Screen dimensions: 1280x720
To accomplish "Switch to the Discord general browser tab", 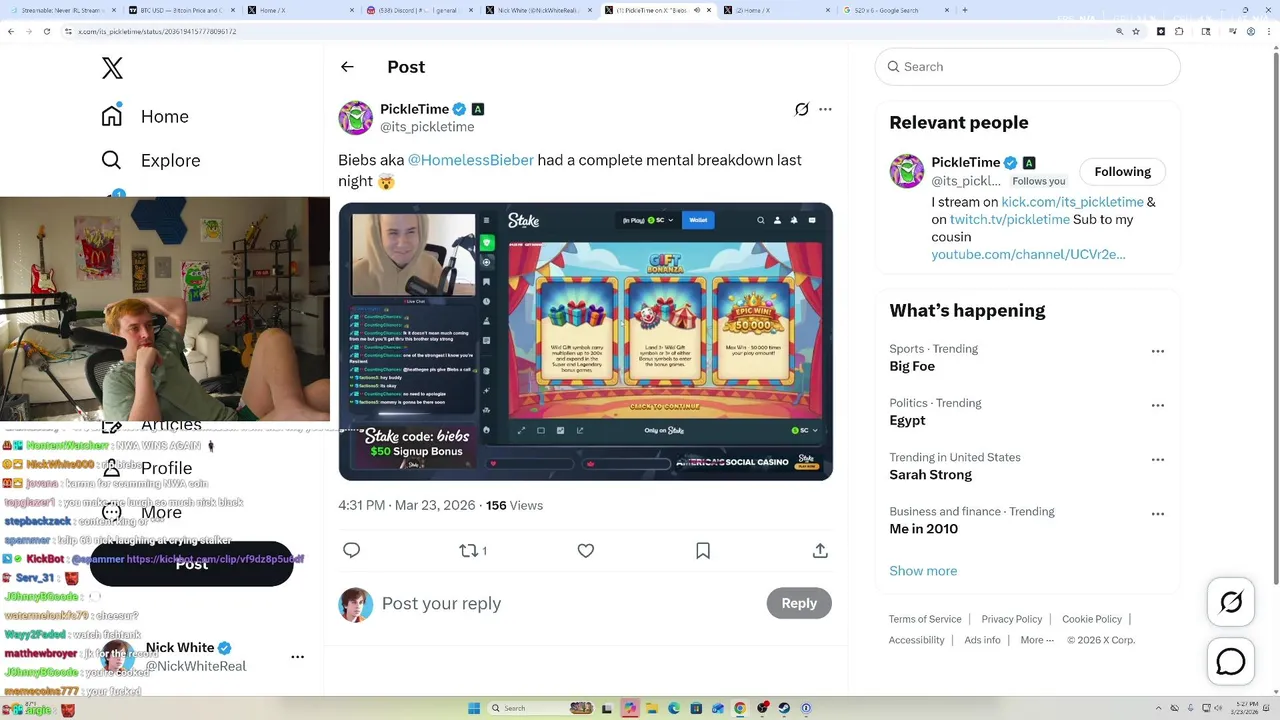I will pos(418,10).
